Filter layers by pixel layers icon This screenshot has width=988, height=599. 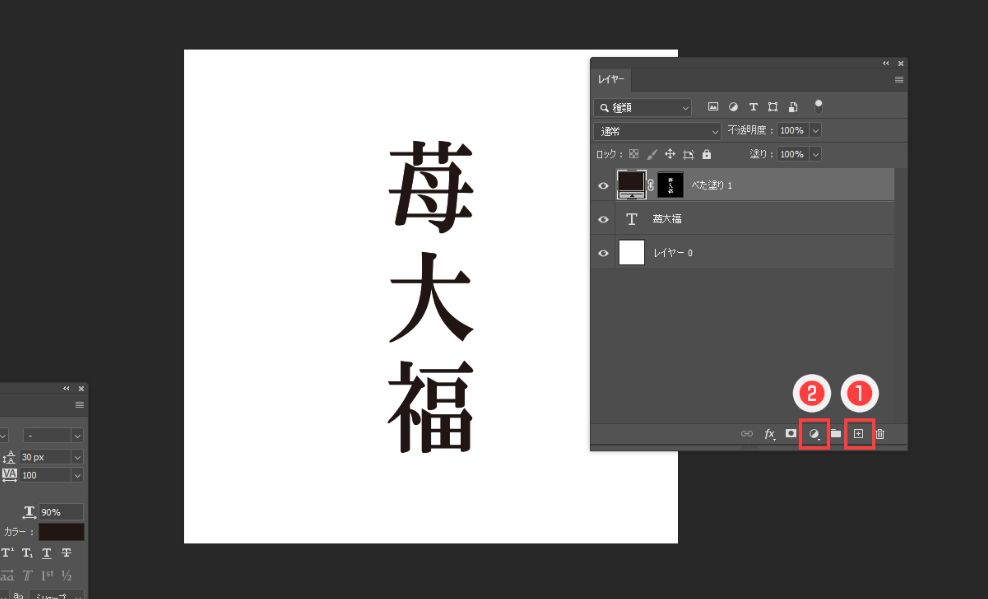713,107
